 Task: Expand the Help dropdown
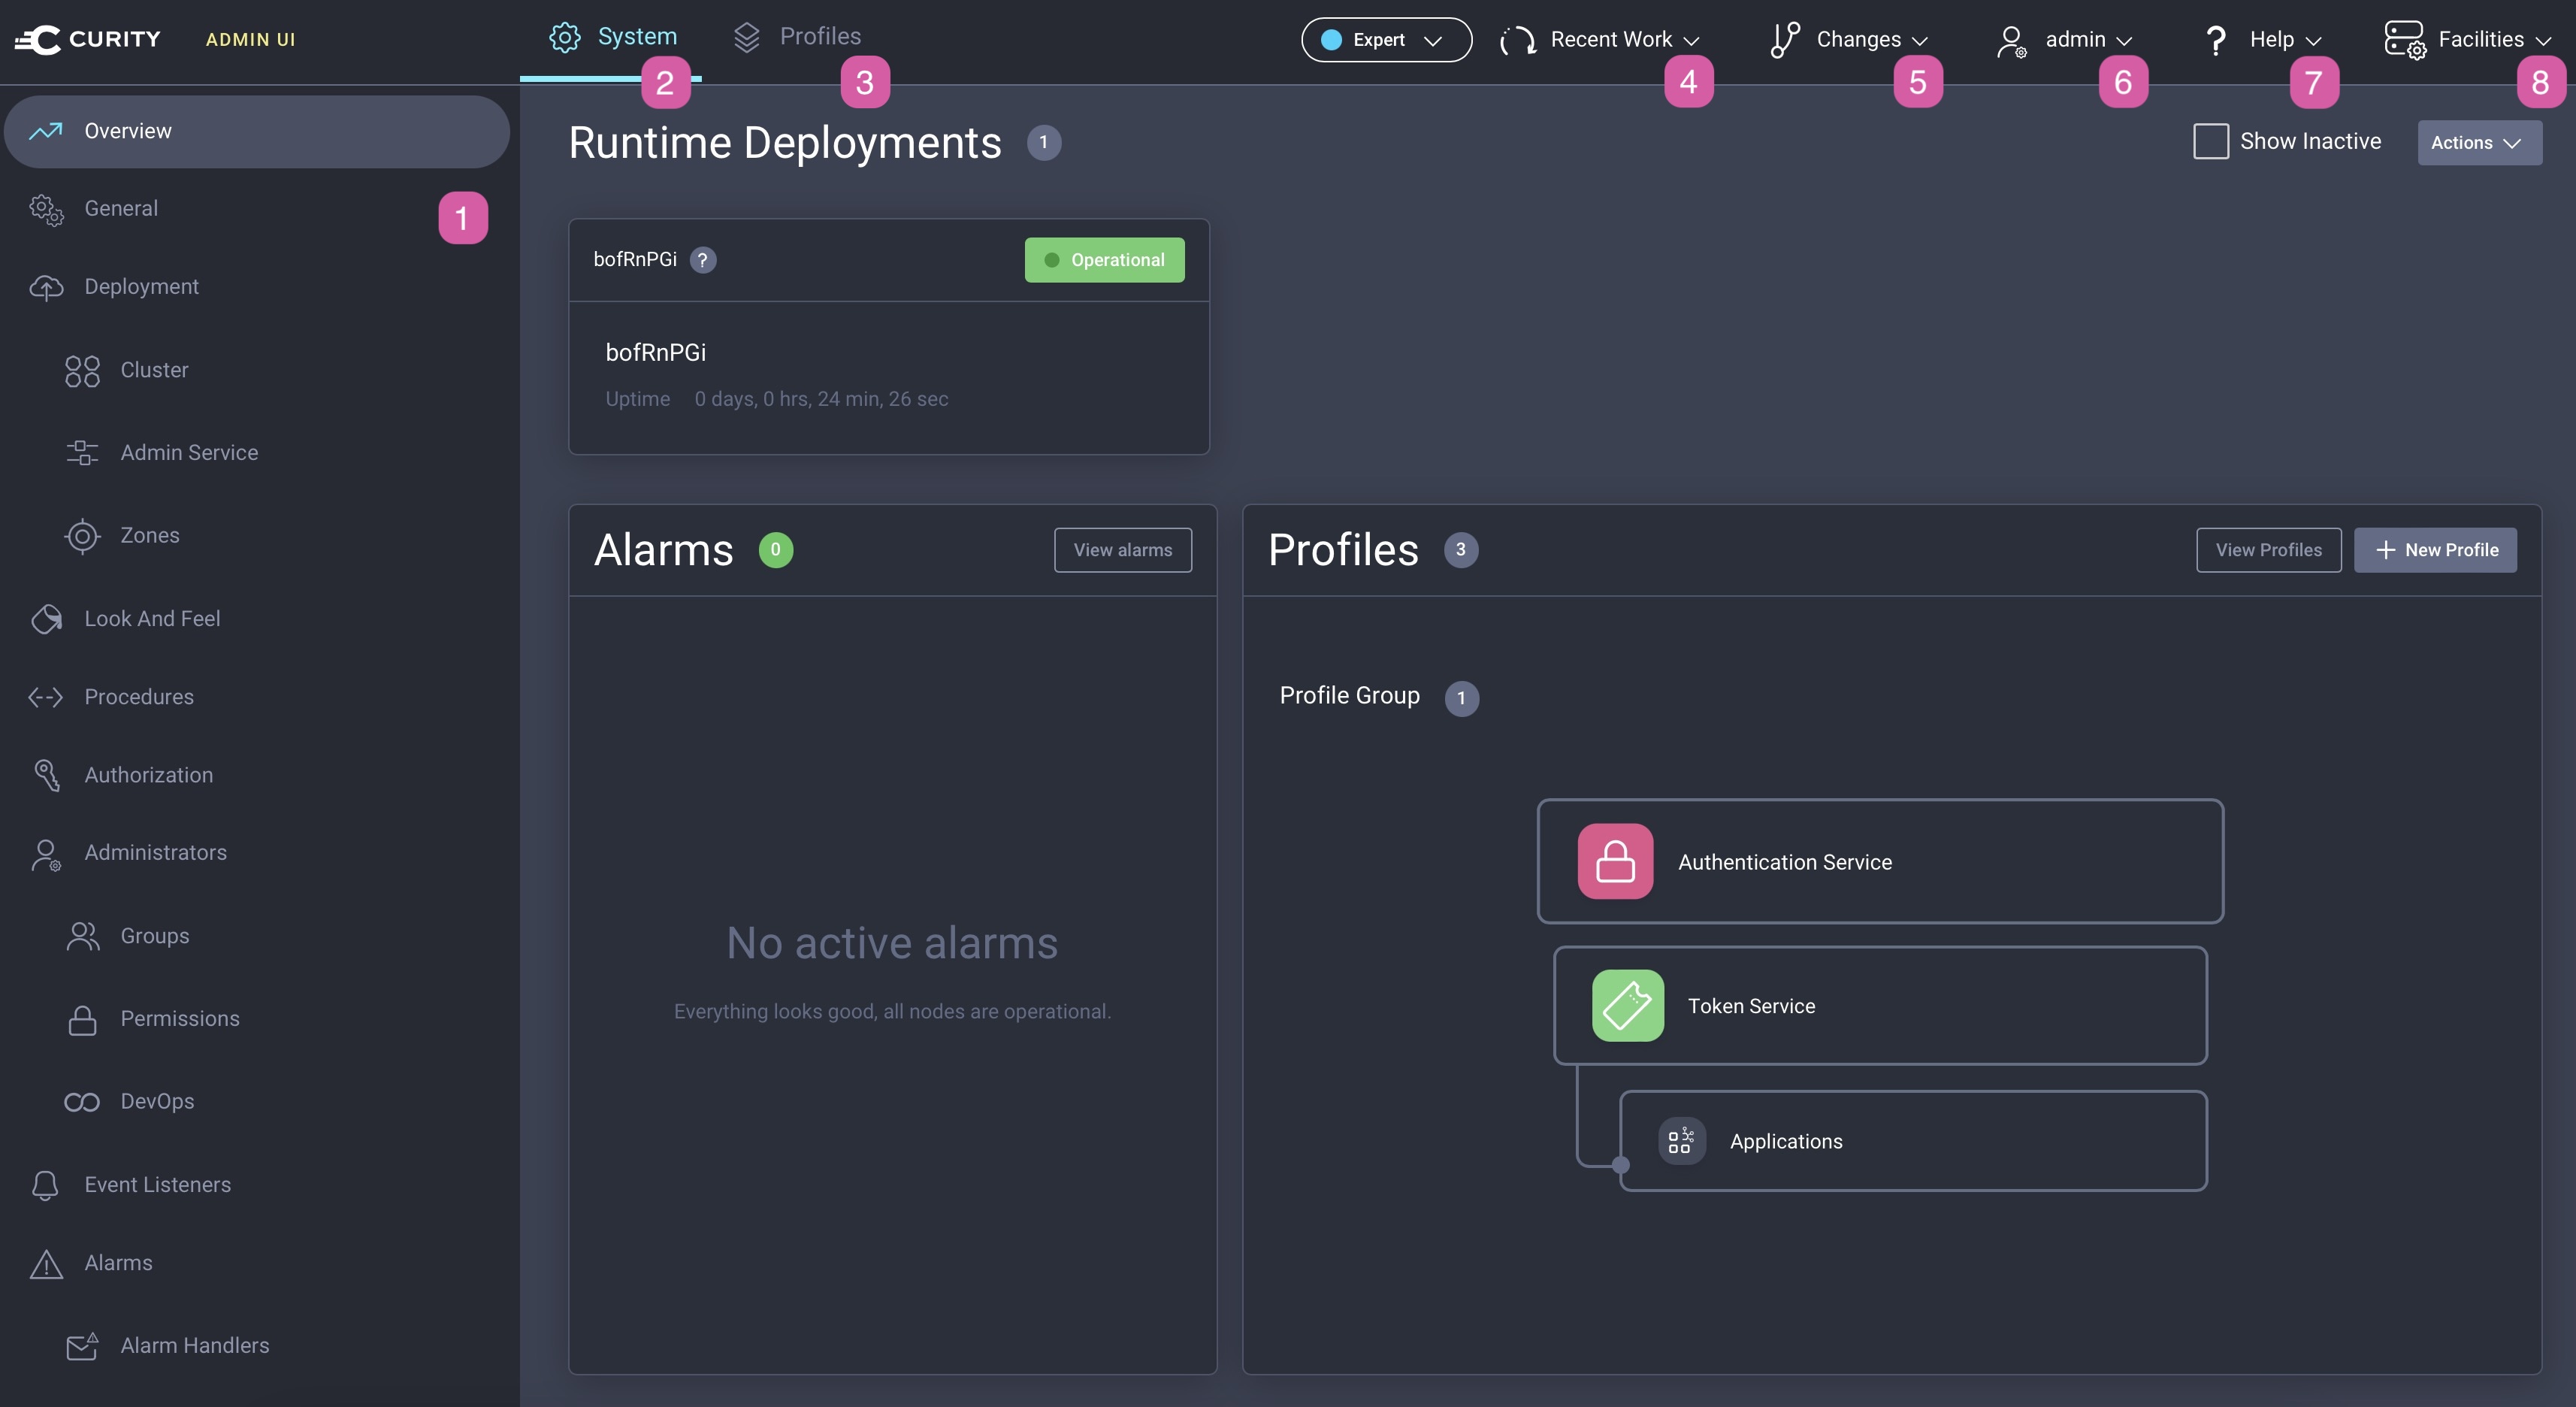(2263, 40)
